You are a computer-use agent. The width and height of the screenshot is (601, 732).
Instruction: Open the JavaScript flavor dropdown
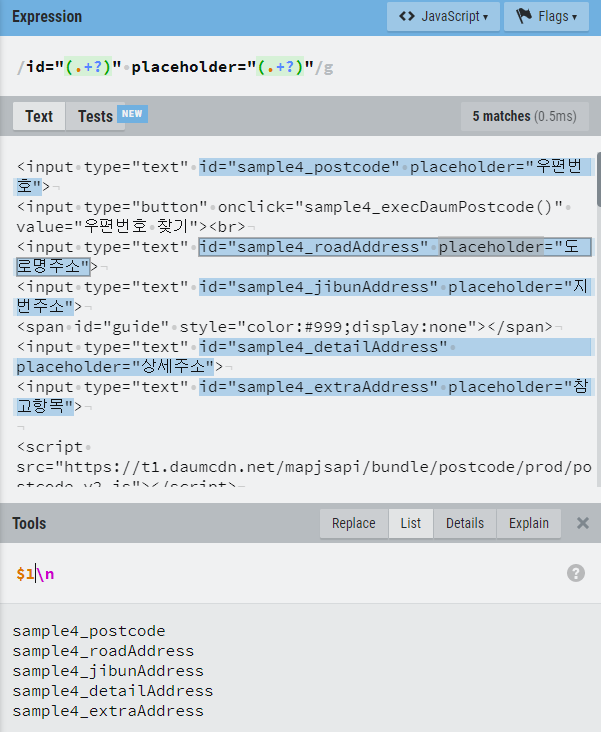point(443,16)
